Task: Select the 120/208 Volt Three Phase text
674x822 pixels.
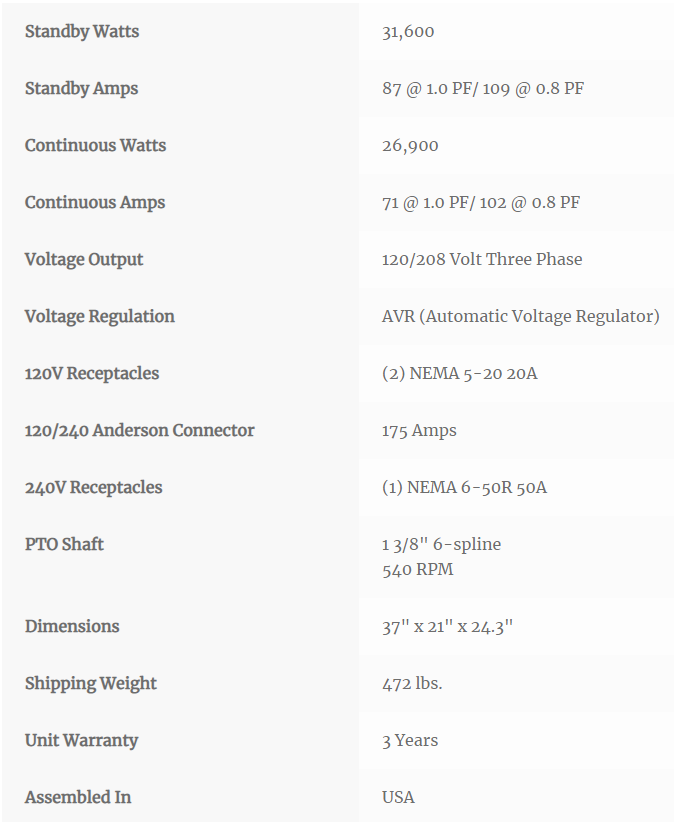Action: point(482,259)
